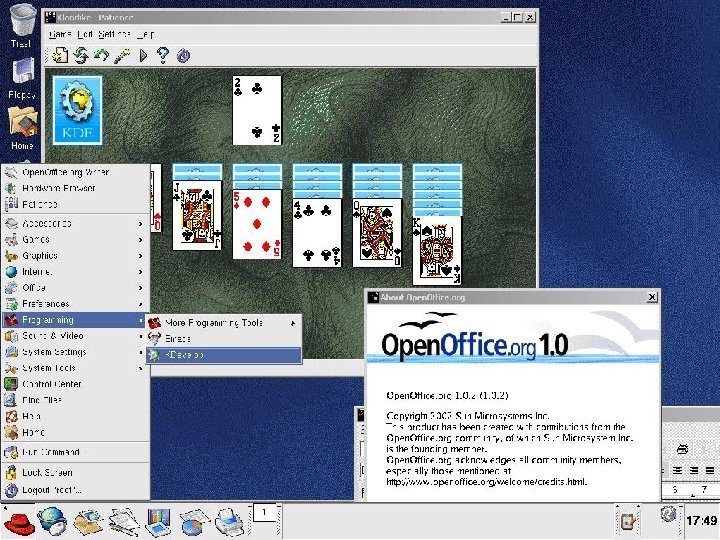
Task: Choose Find Files in the start menu
Action: tap(76, 400)
